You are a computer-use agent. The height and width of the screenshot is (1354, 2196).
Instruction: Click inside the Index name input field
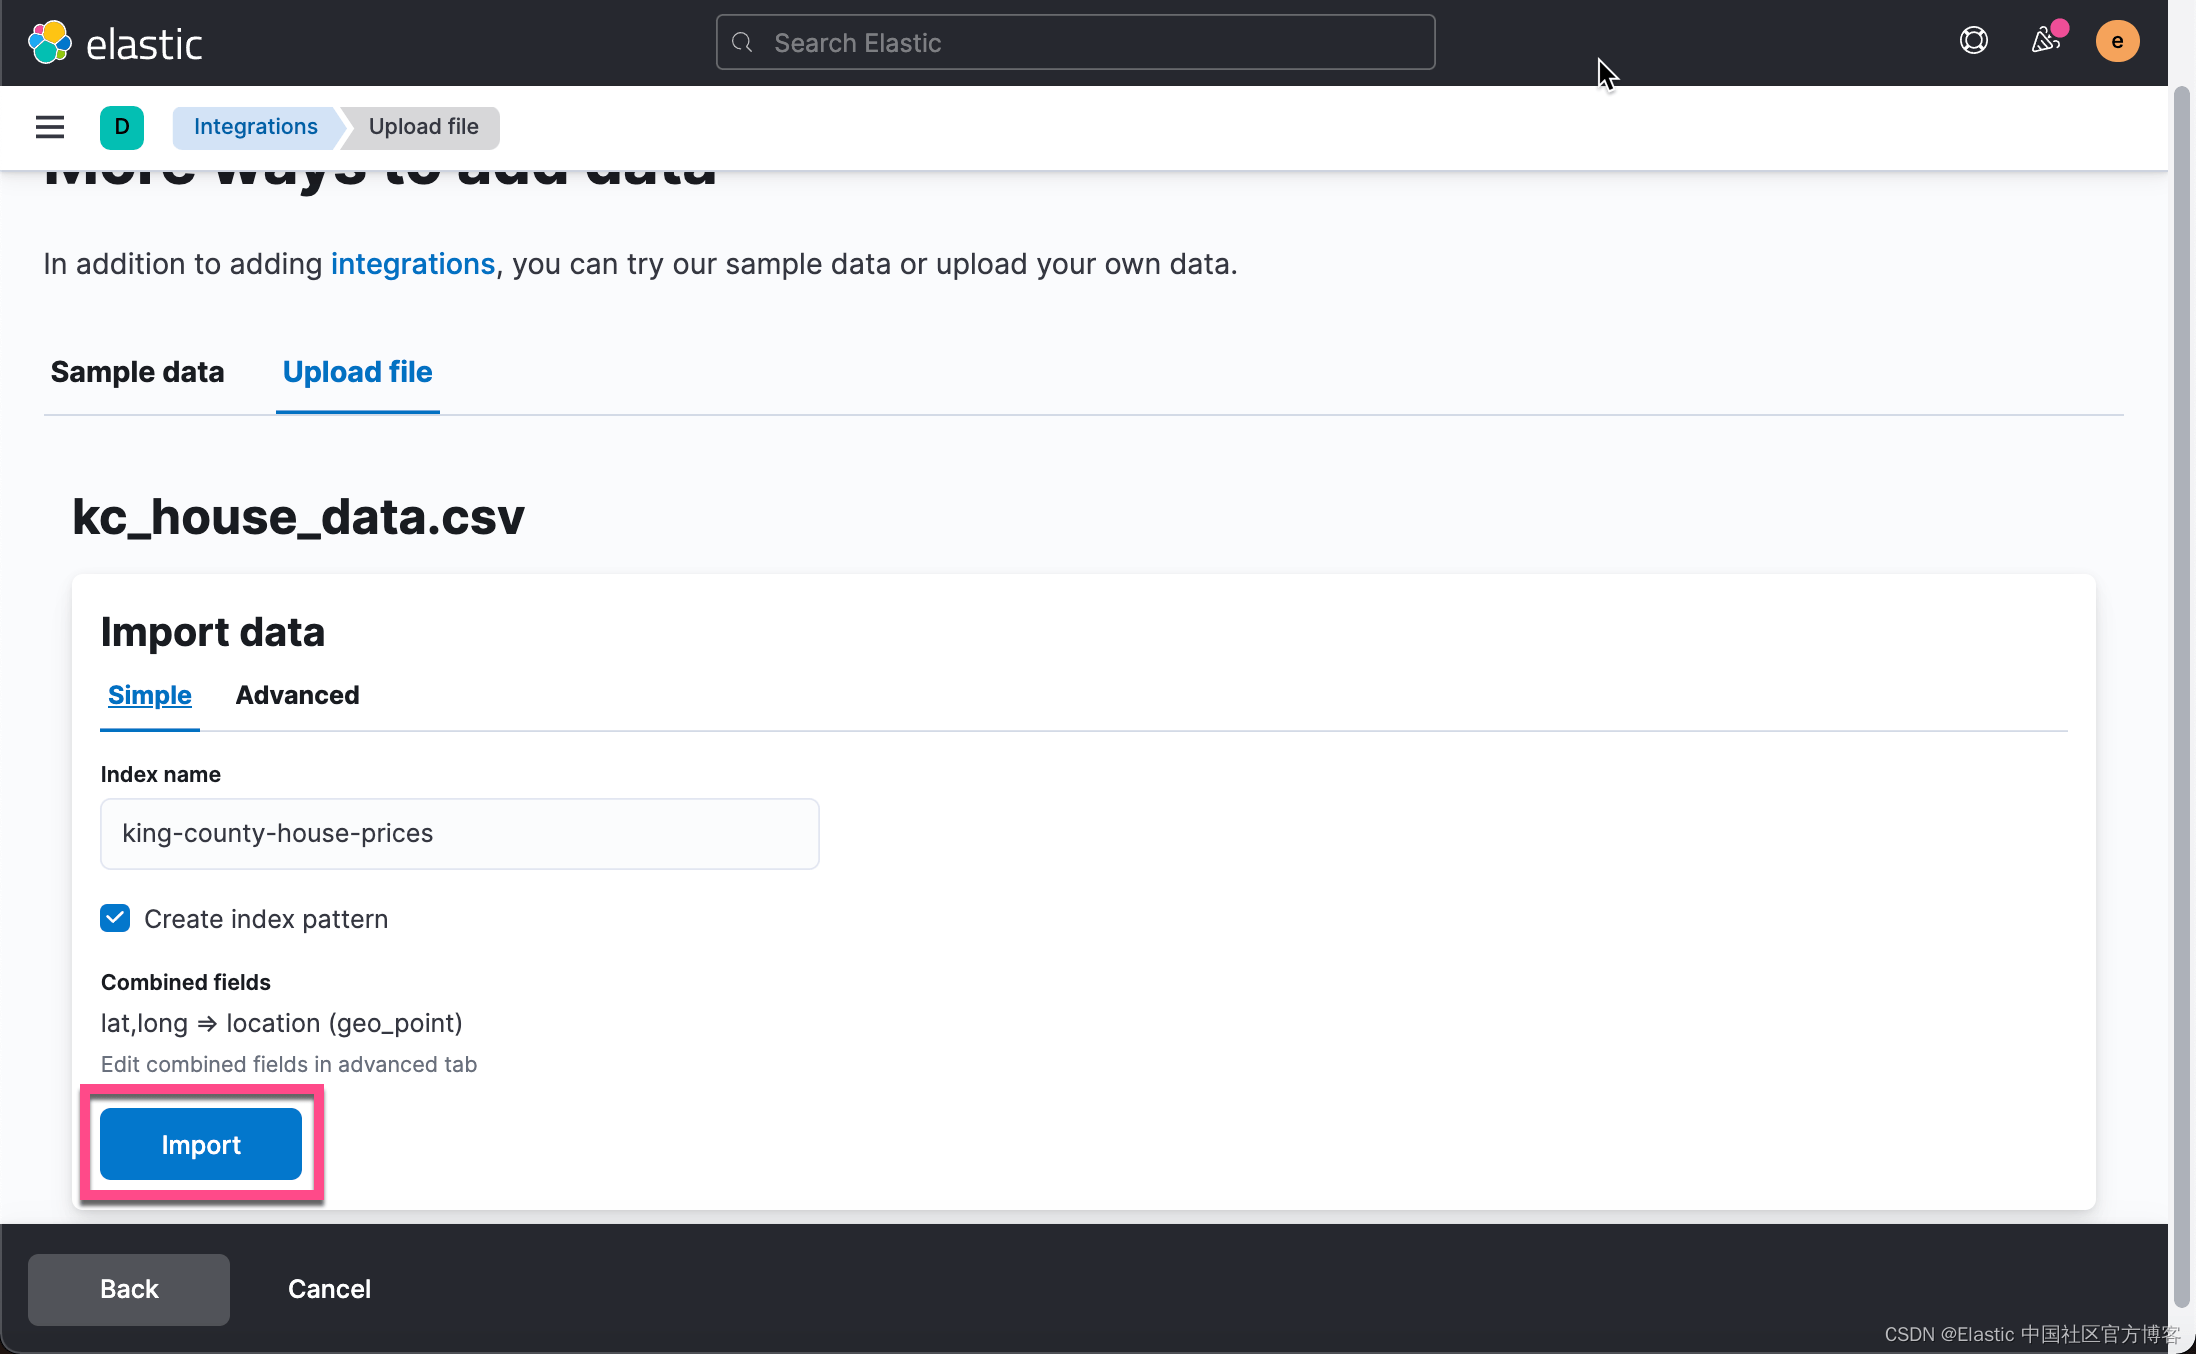(458, 833)
